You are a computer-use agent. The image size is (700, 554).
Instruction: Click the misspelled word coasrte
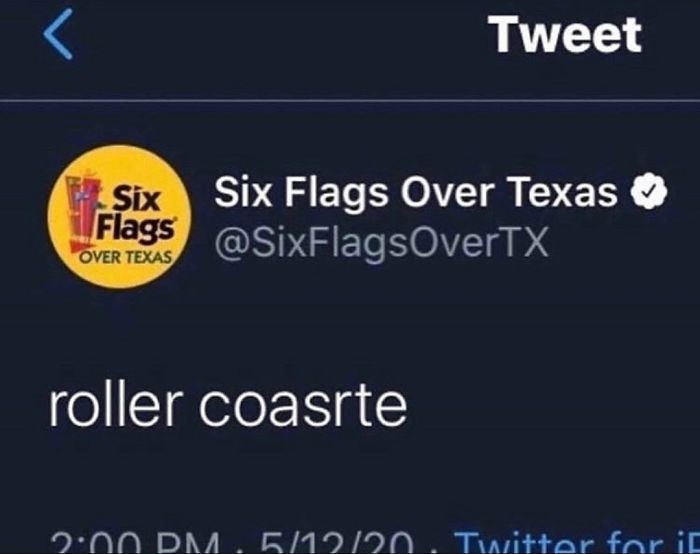(x=303, y=408)
